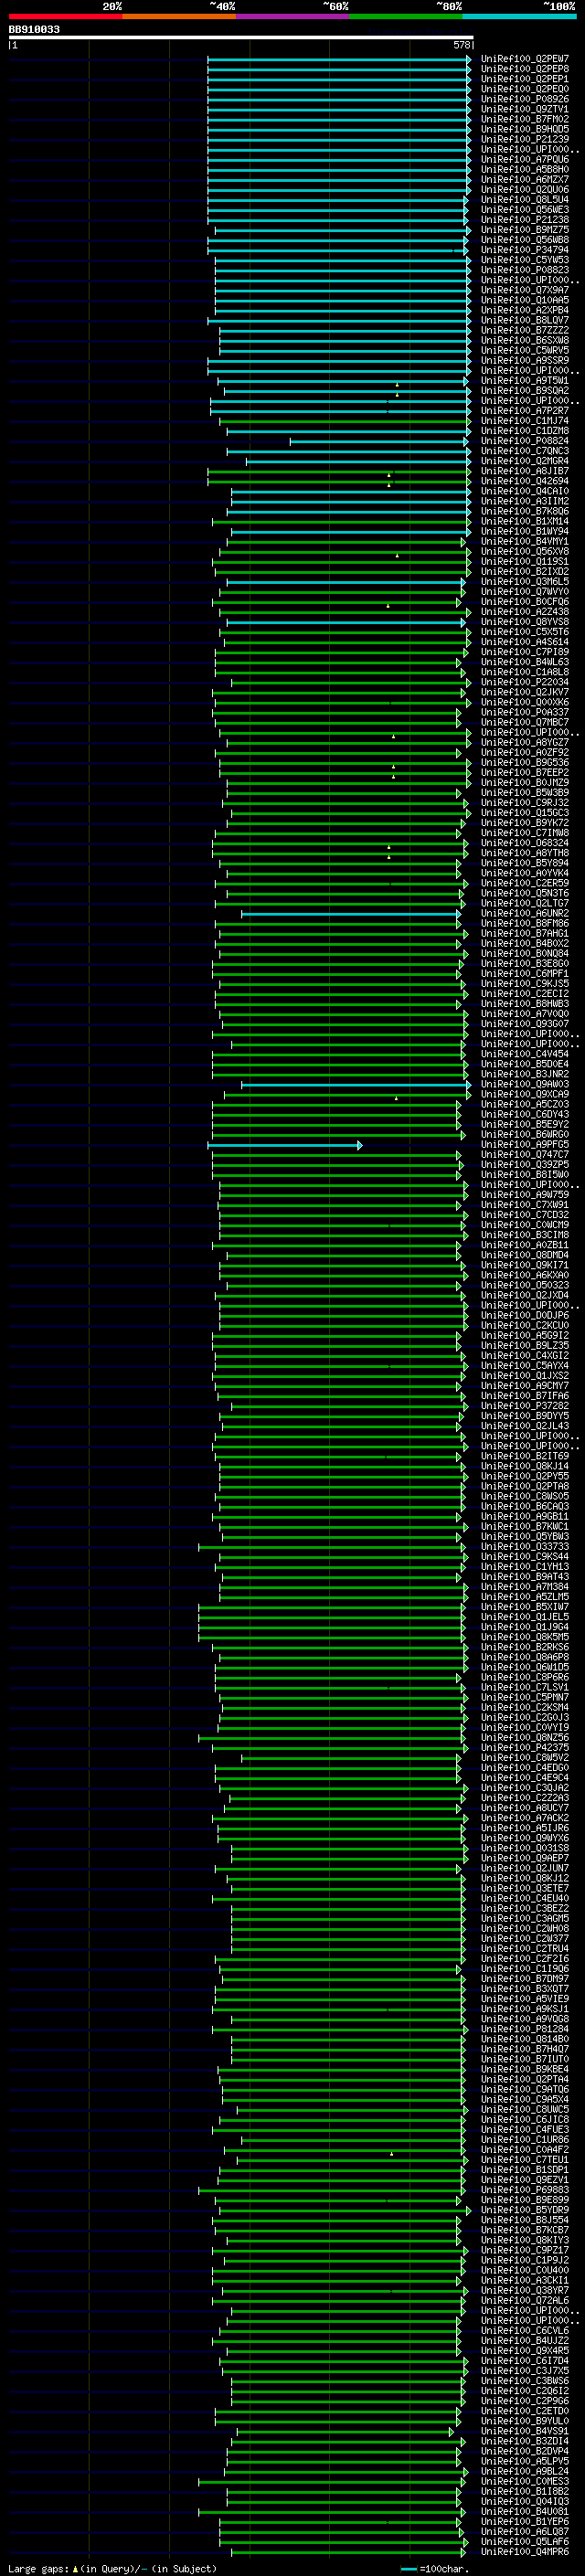The image size is (585, 2576).
Task: Open hit UniRef100_Q10AA5 label
Action: coord(525,300)
